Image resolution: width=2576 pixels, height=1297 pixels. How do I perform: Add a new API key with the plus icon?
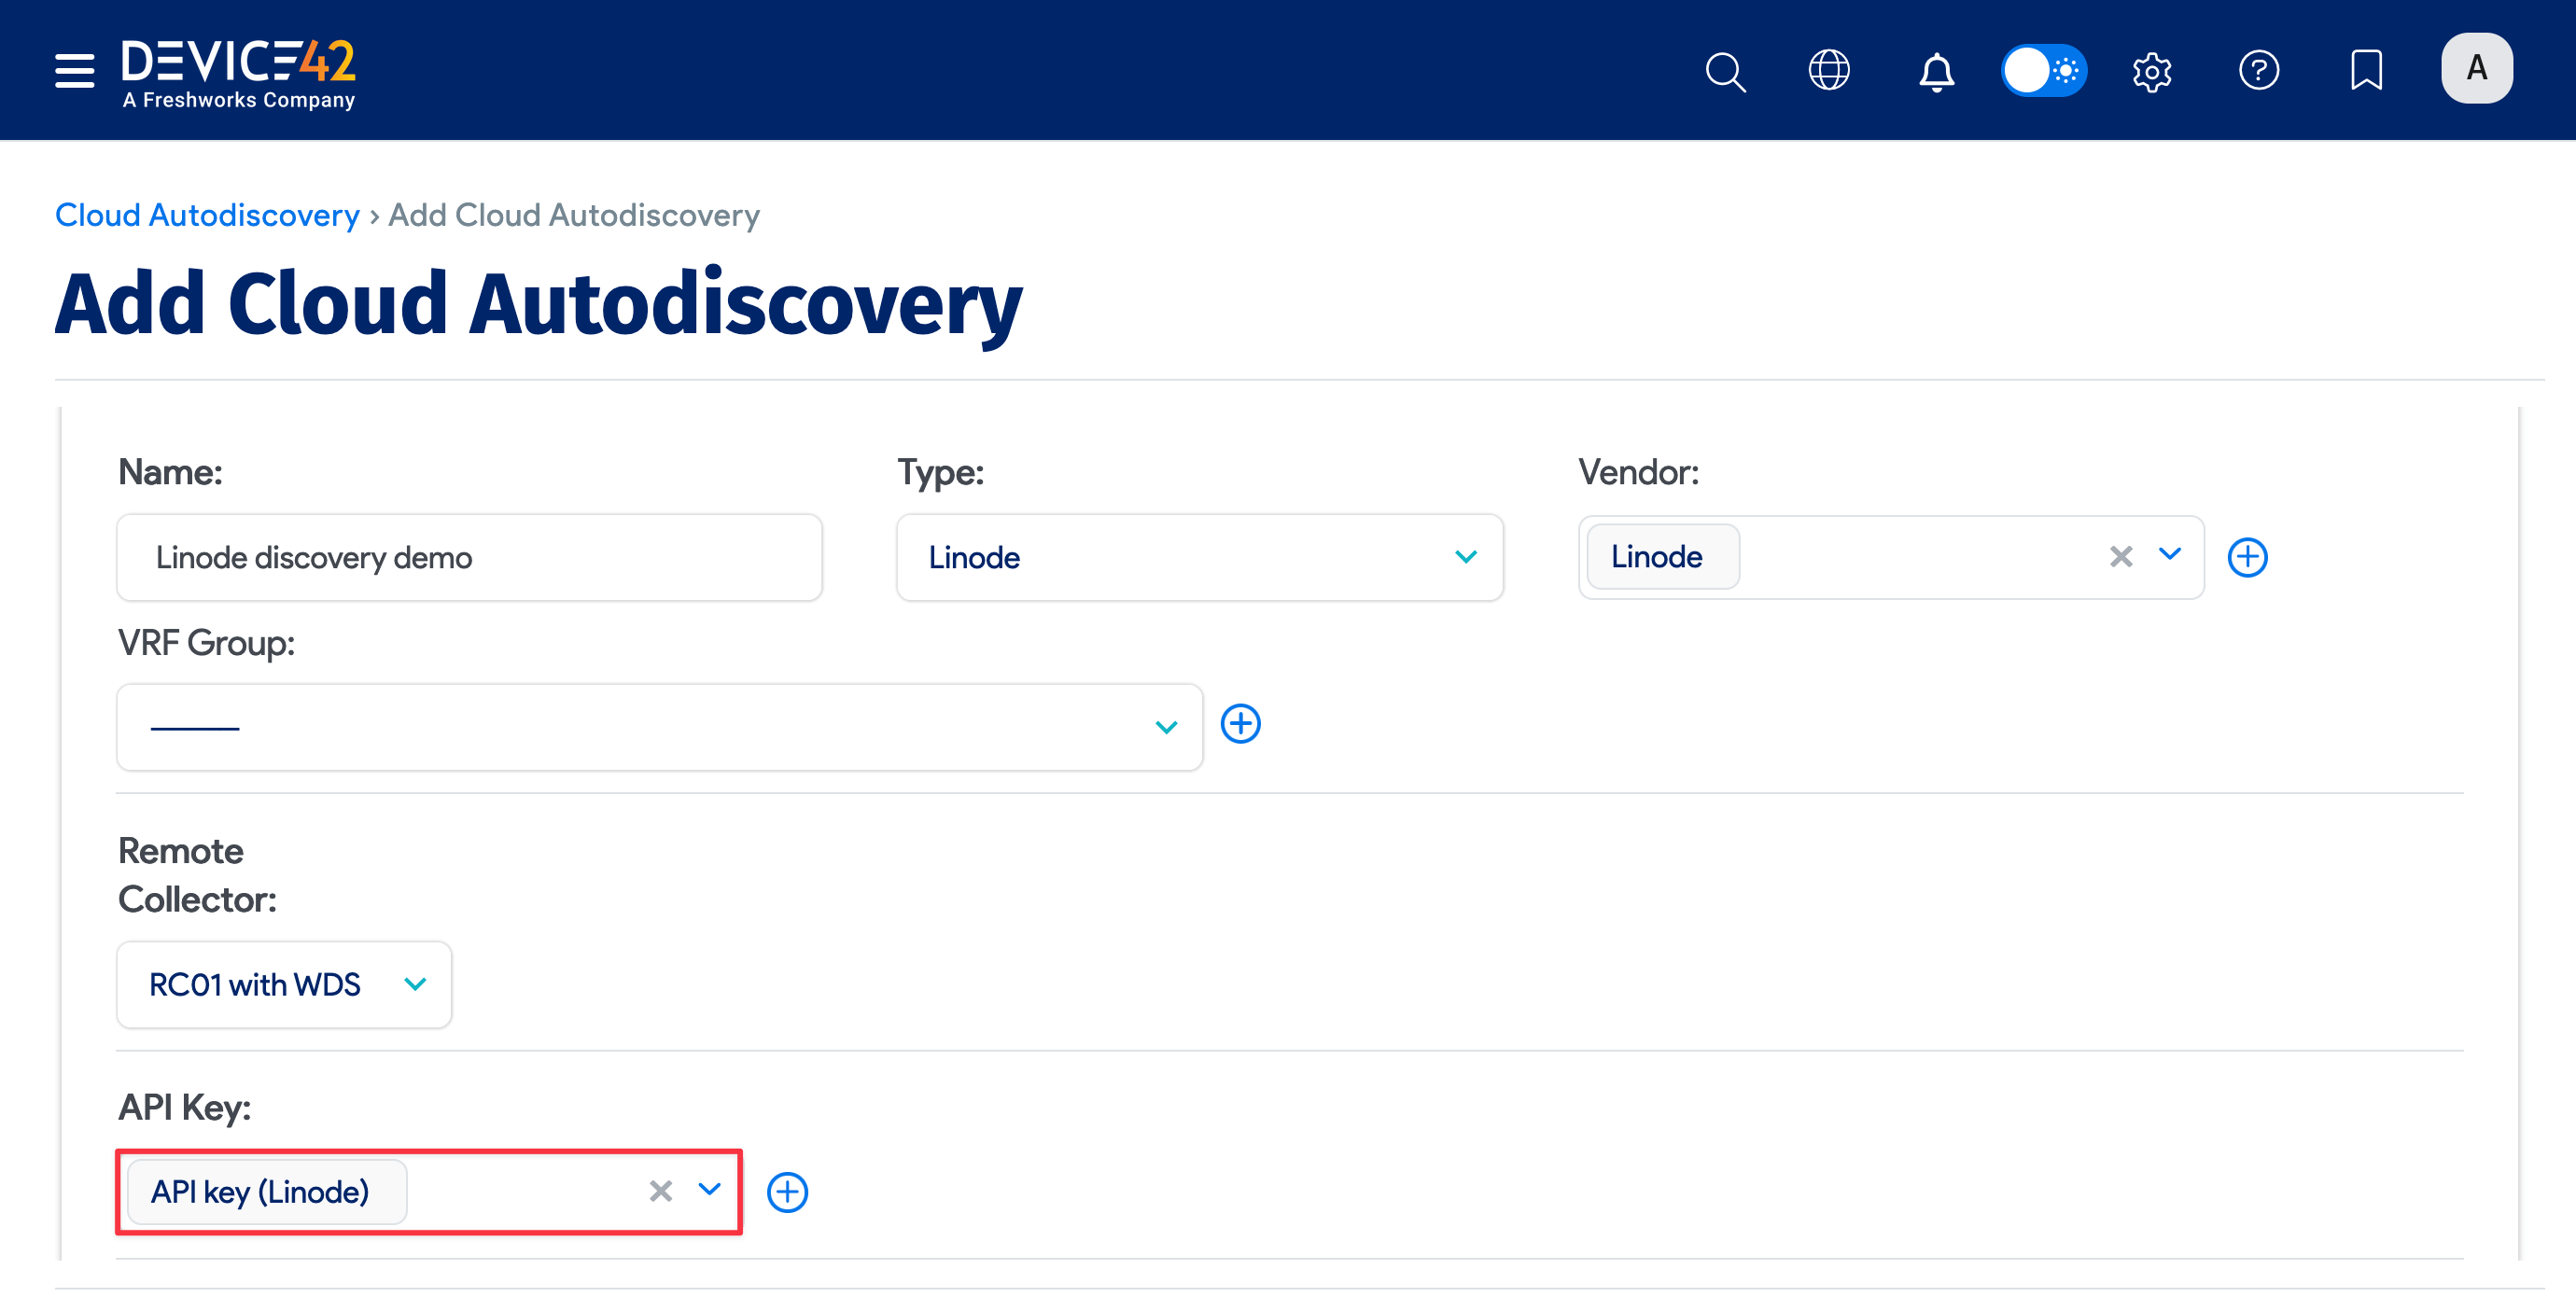pyautogui.click(x=787, y=1191)
